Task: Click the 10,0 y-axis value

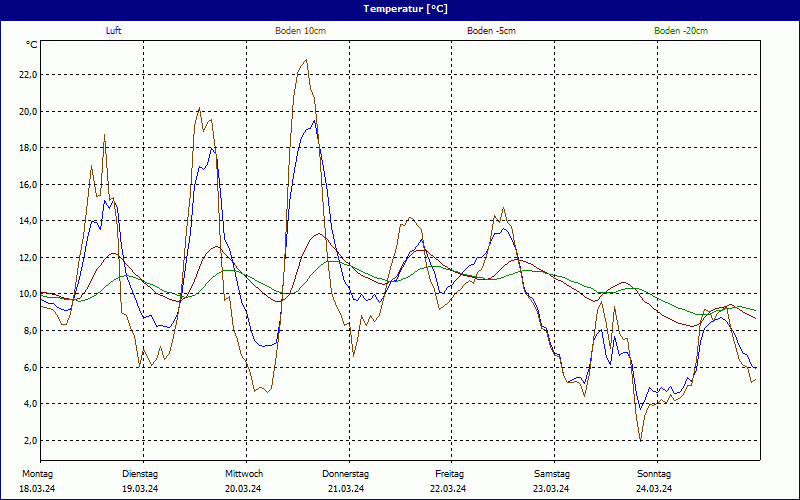Action: click(28, 294)
